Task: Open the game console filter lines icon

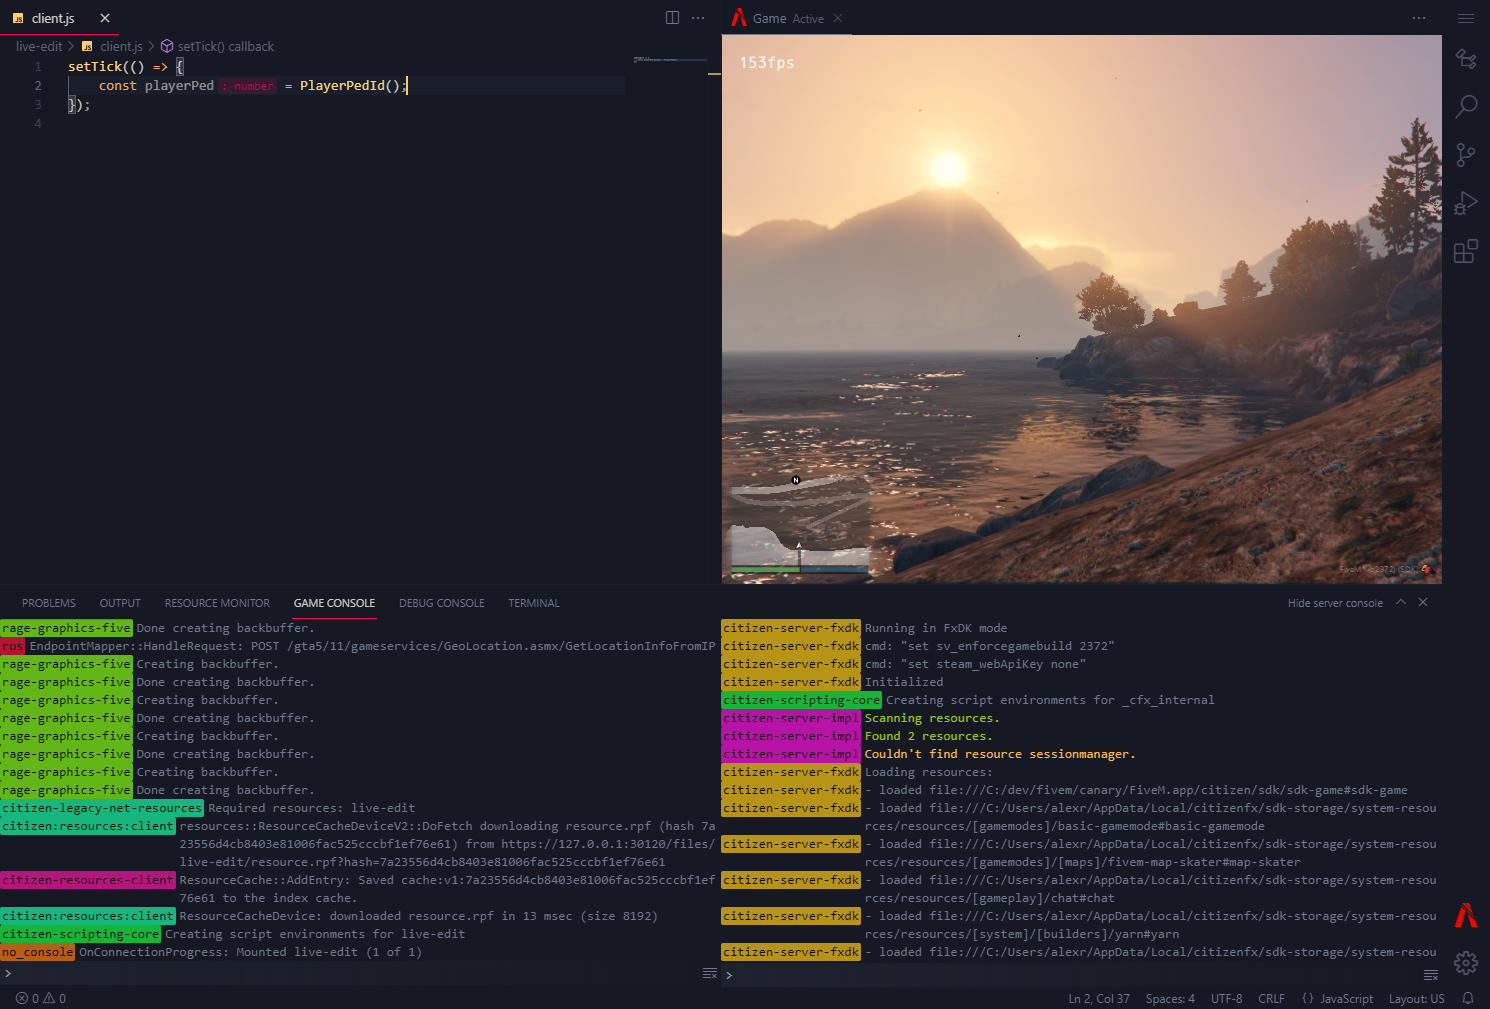Action: (710, 973)
